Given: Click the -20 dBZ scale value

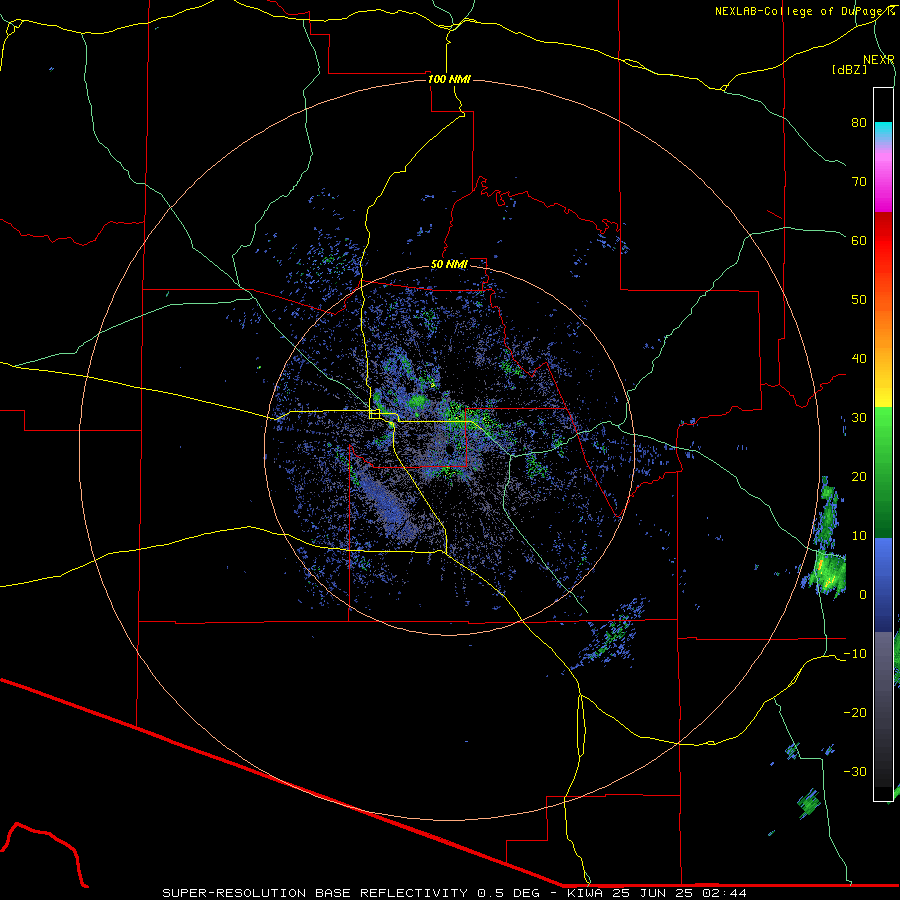Looking at the screenshot, I should pos(855,712).
